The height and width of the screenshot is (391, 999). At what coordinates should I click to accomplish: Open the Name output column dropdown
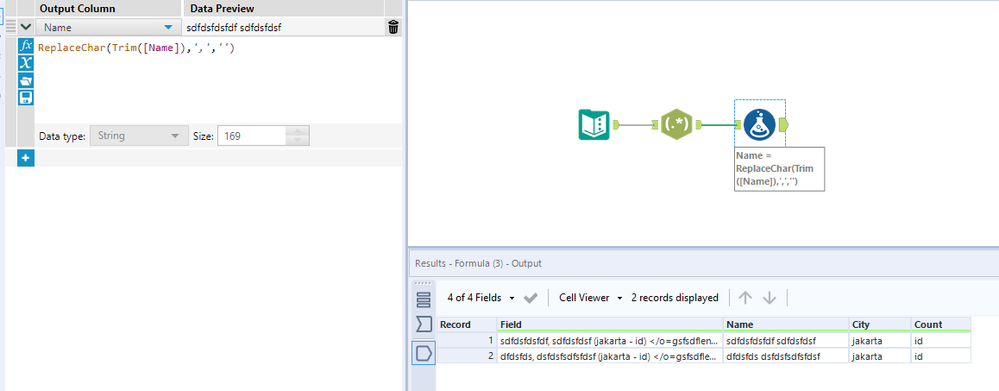point(107,27)
